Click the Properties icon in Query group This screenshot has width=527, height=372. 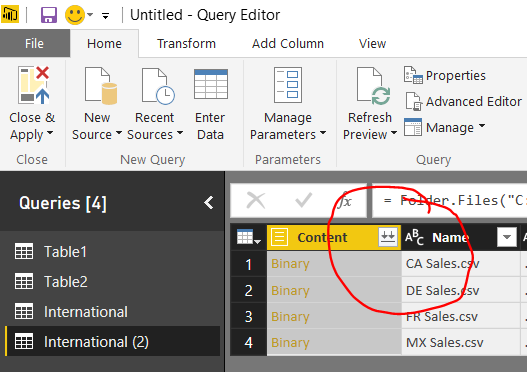tap(413, 75)
